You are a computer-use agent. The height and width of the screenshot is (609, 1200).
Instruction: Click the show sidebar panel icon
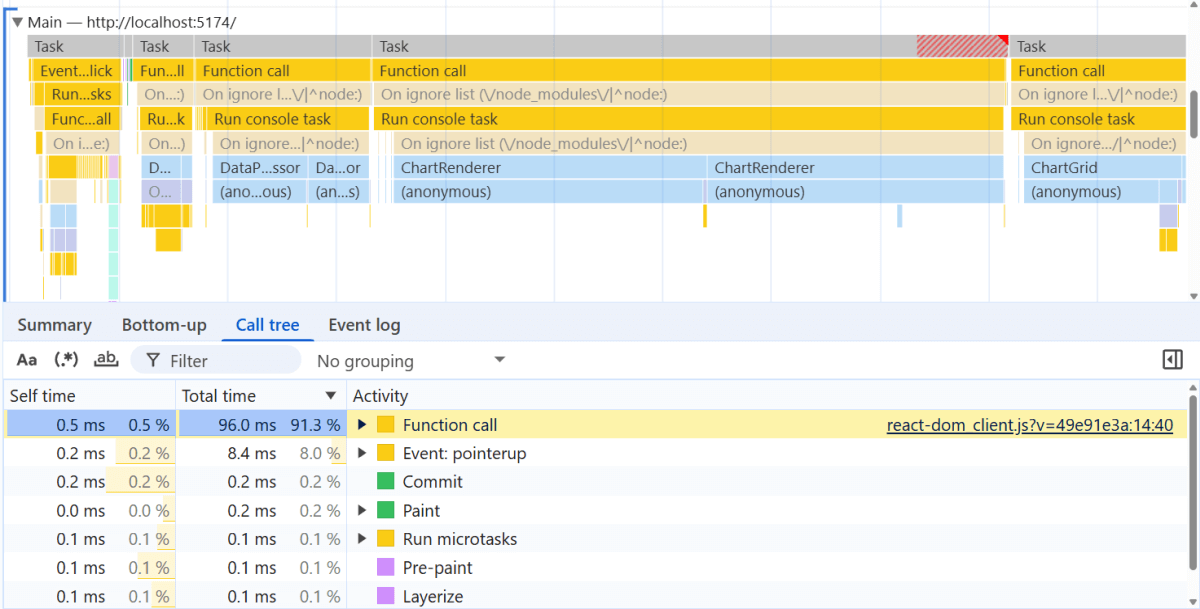point(1172,359)
